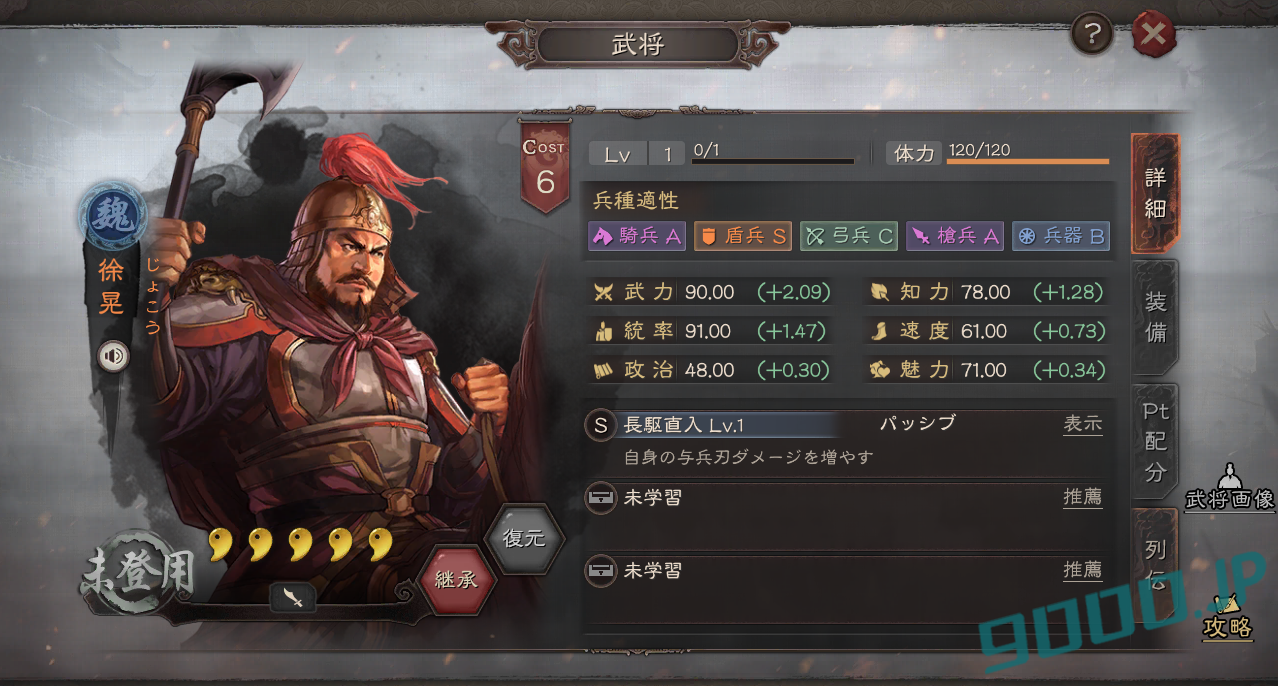Switch to the Pt配分 tab

pos(1155,441)
